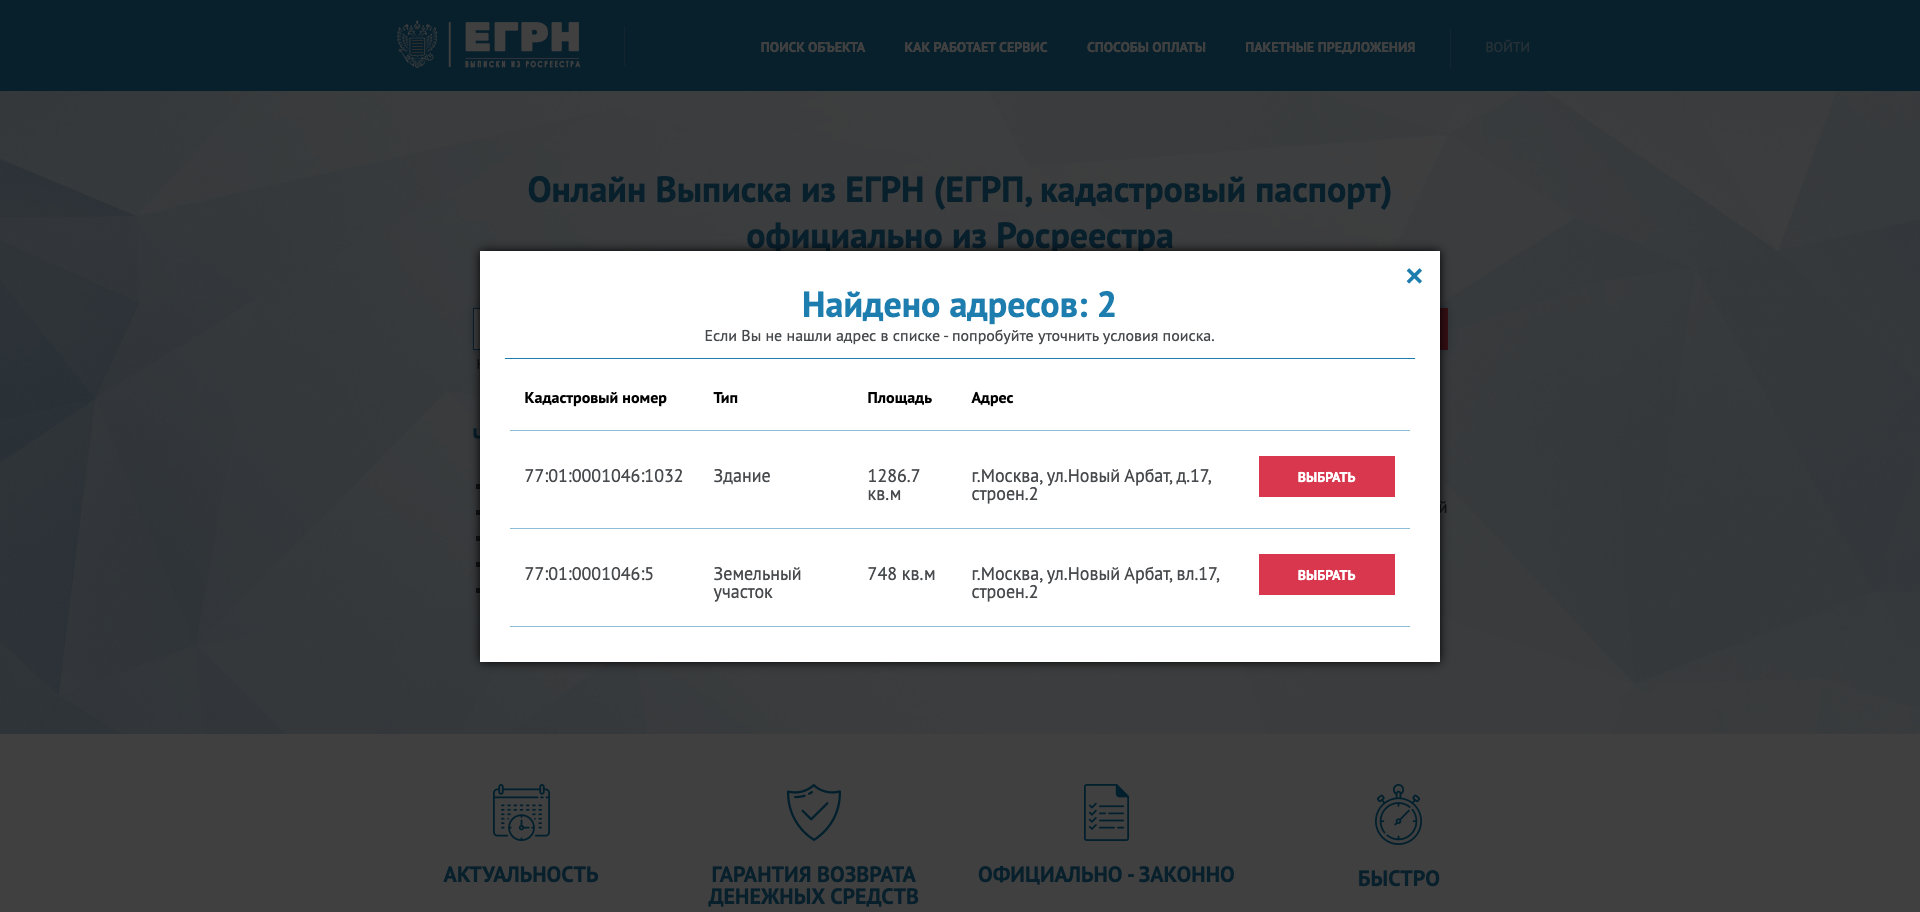Click the type cell Земельный участок

[x=757, y=583]
